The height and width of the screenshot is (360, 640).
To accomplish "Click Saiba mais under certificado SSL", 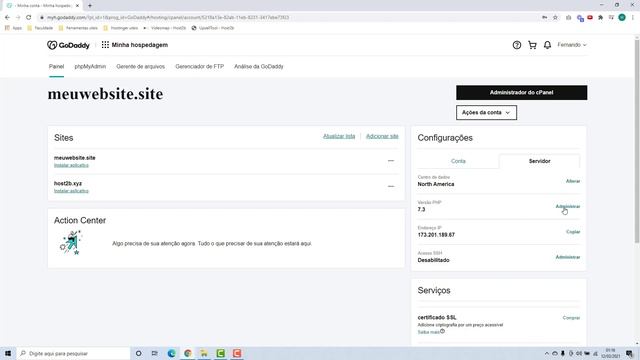I will (429, 332).
